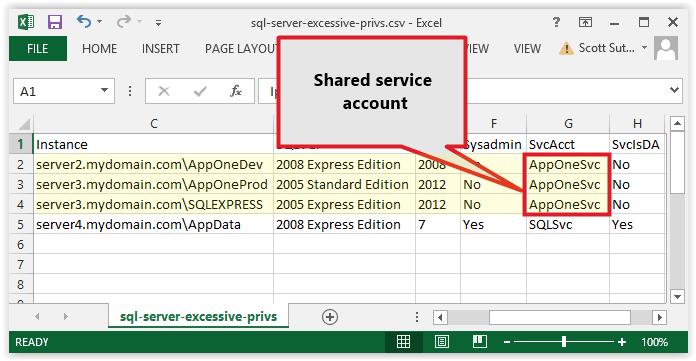Save the workbook with the floppy icon
This screenshot has width=696, height=361.
(55, 22)
